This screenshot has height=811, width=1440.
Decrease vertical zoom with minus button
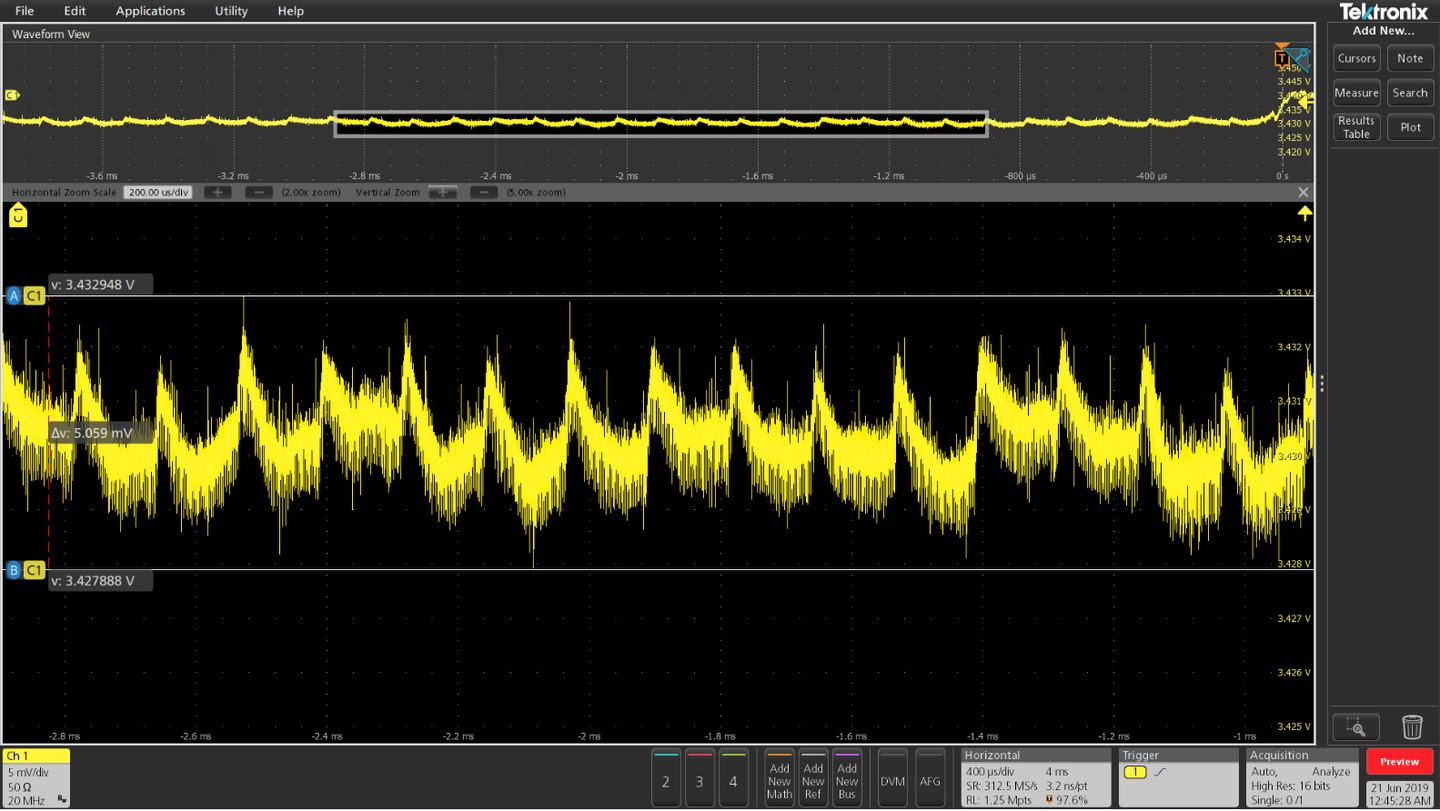tap(483, 192)
